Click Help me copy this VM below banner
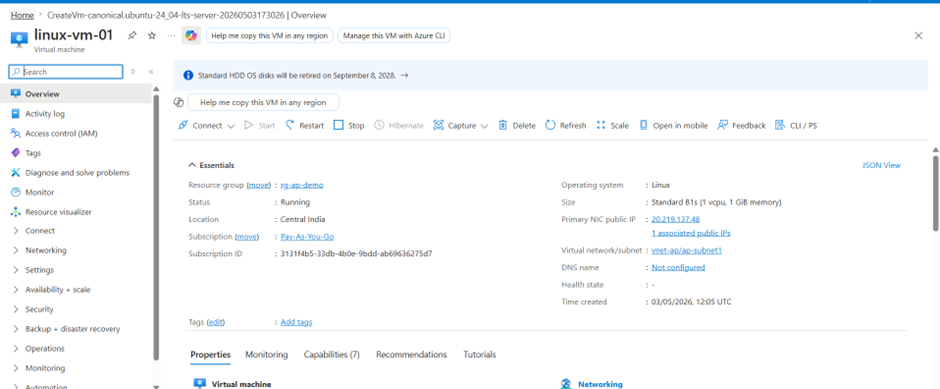Image resolution: width=940 pixels, height=389 pixels. [x=263, y=102]
